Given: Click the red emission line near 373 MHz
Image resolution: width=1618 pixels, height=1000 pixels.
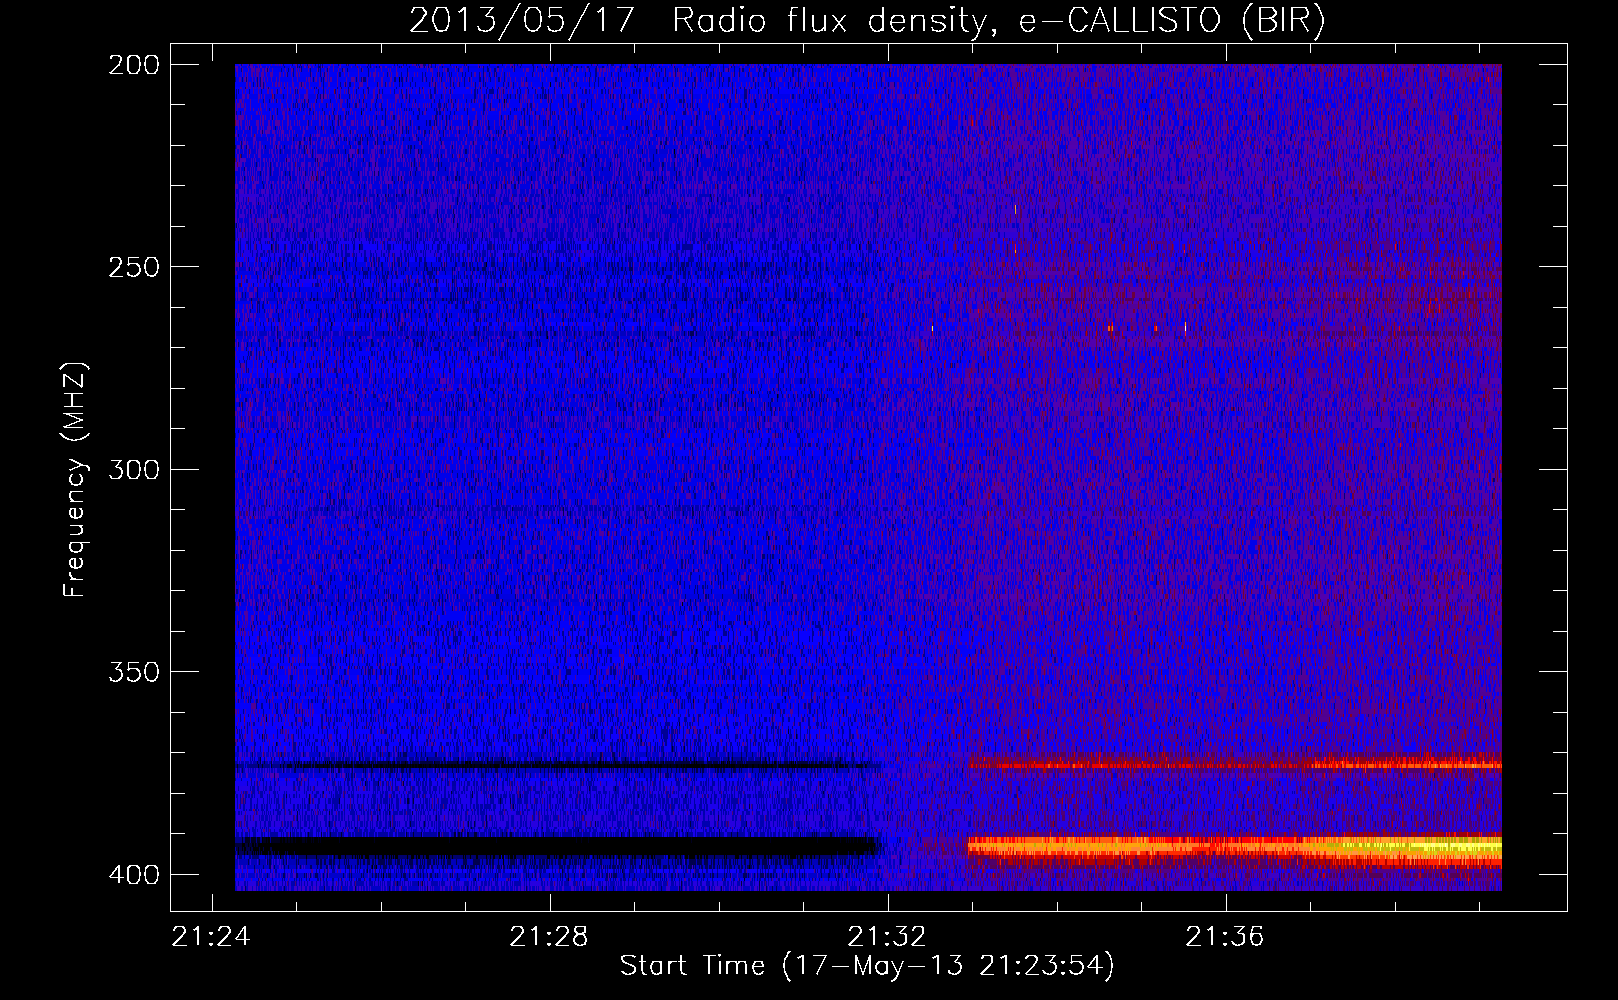Looking at the screenshot, I should point(1235,765).
